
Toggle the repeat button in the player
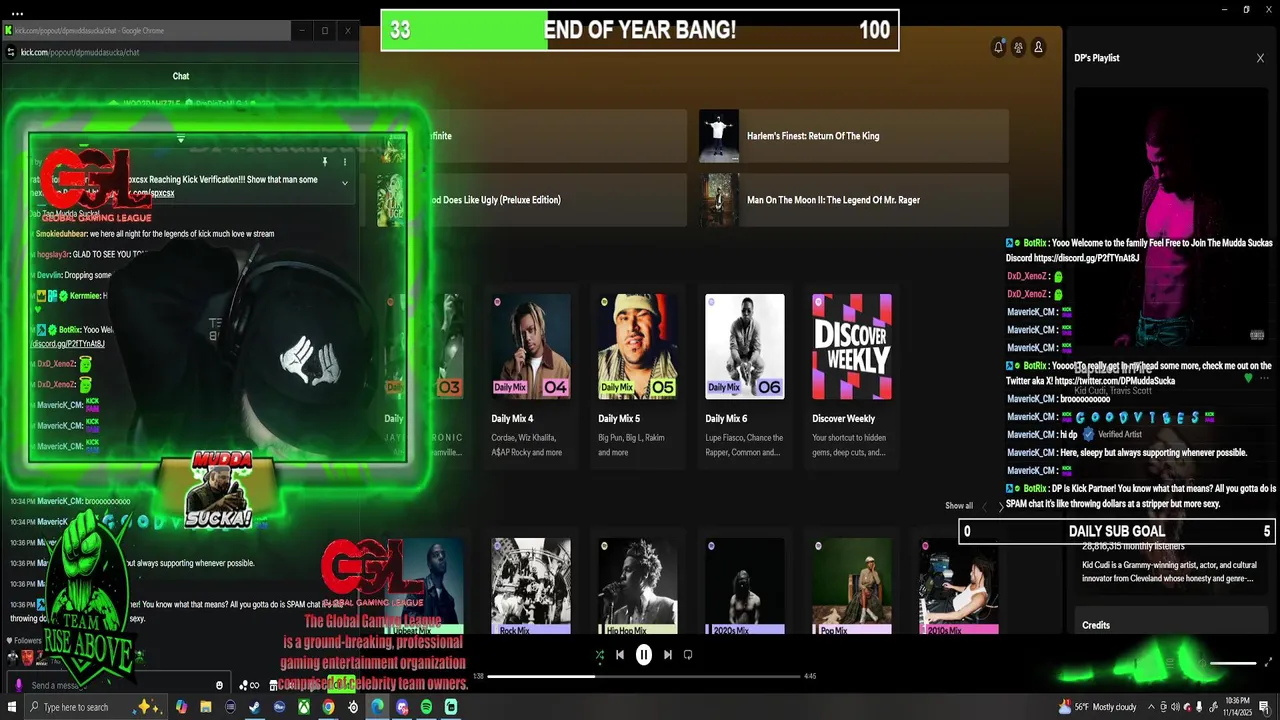coord(688,655)
